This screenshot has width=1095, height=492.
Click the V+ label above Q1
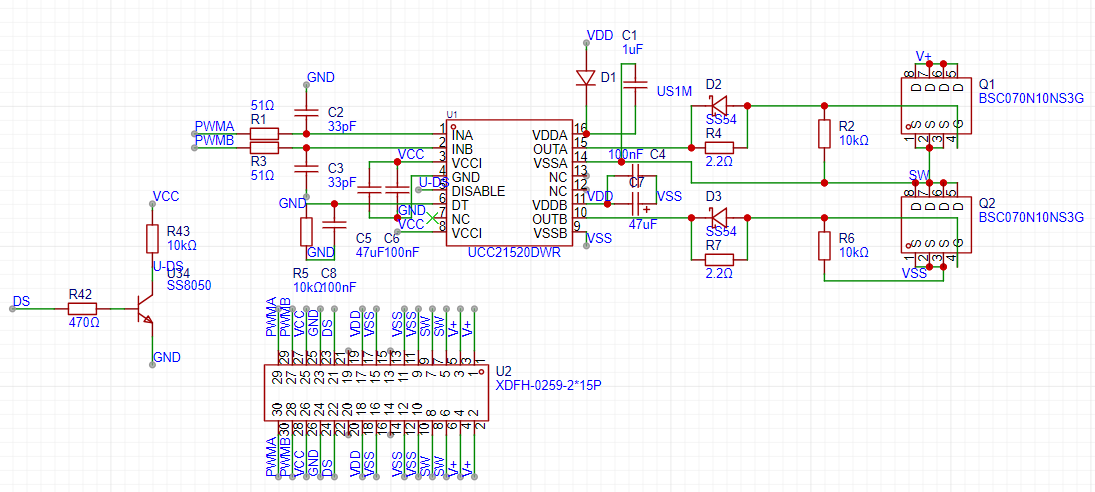(923, 57)
